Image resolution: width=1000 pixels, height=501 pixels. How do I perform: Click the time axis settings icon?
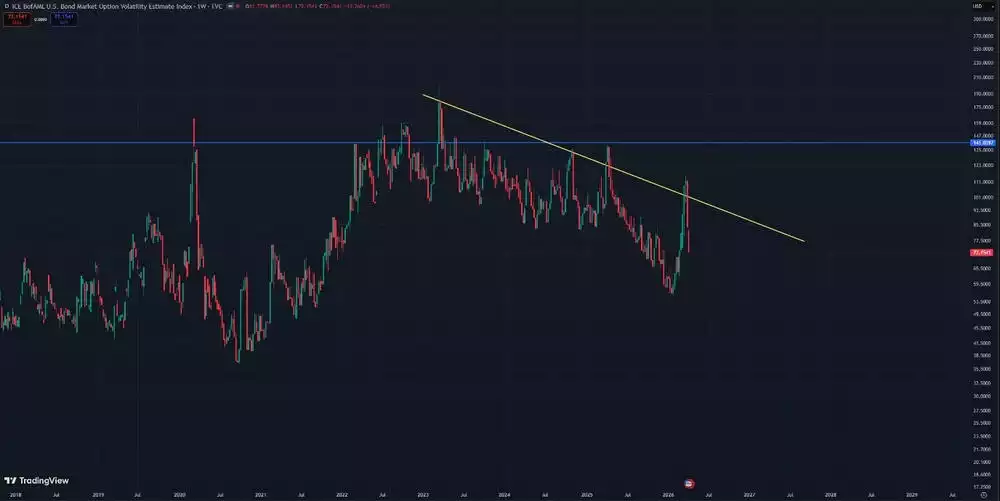984,495
